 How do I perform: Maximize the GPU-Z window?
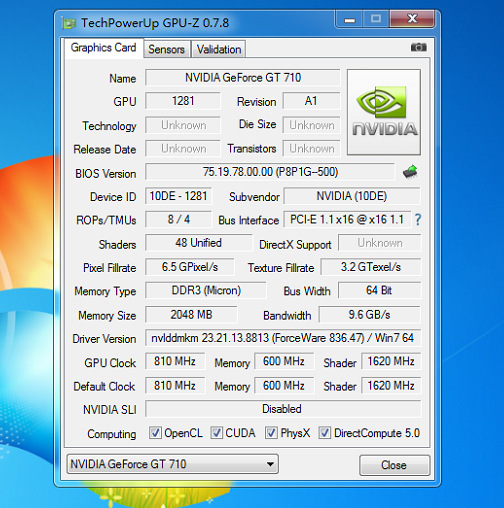click(x=376, y=19)
